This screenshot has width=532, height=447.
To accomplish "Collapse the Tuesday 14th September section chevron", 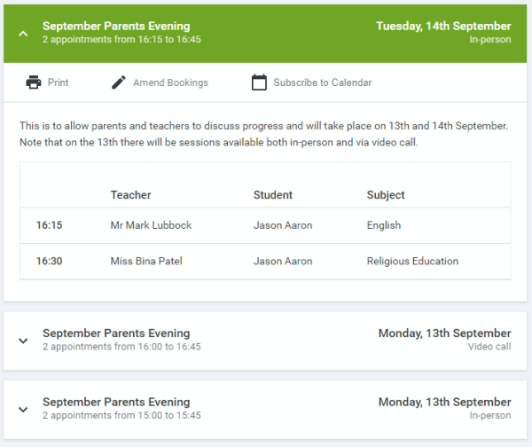I will [23, 34].
